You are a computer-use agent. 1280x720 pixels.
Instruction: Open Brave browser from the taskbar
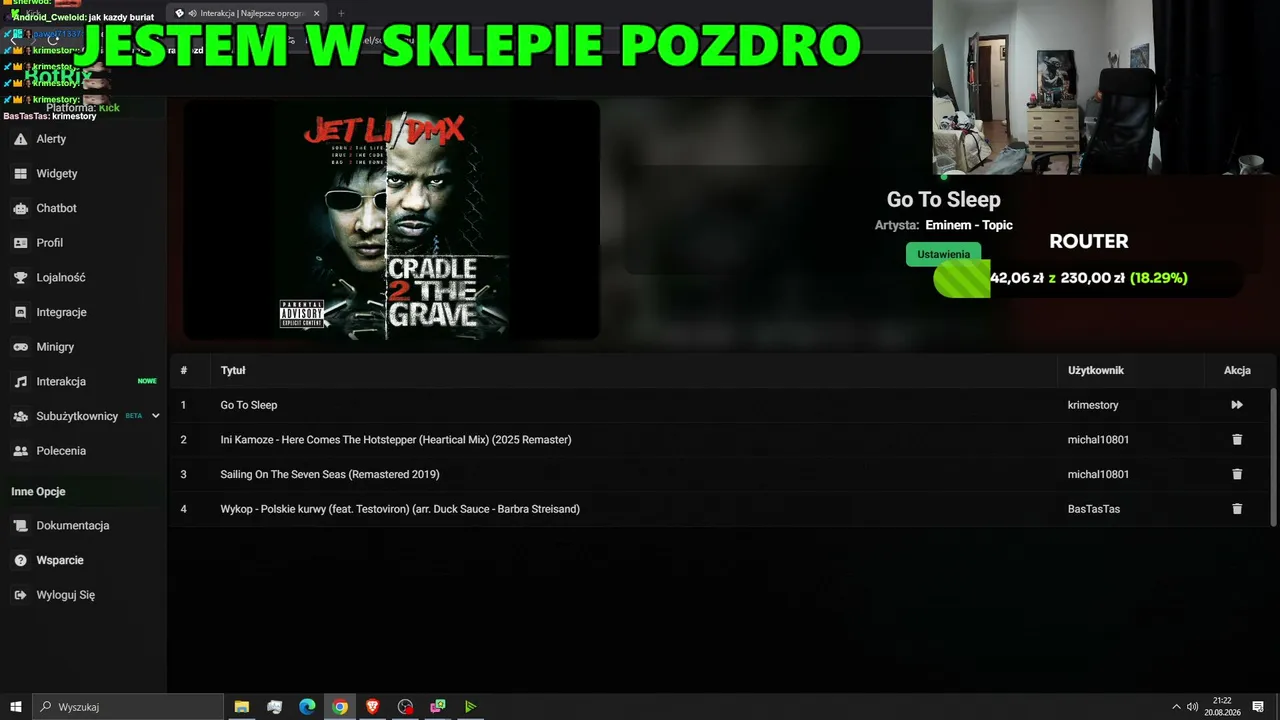pyautogui.click(x=373, y=707)
